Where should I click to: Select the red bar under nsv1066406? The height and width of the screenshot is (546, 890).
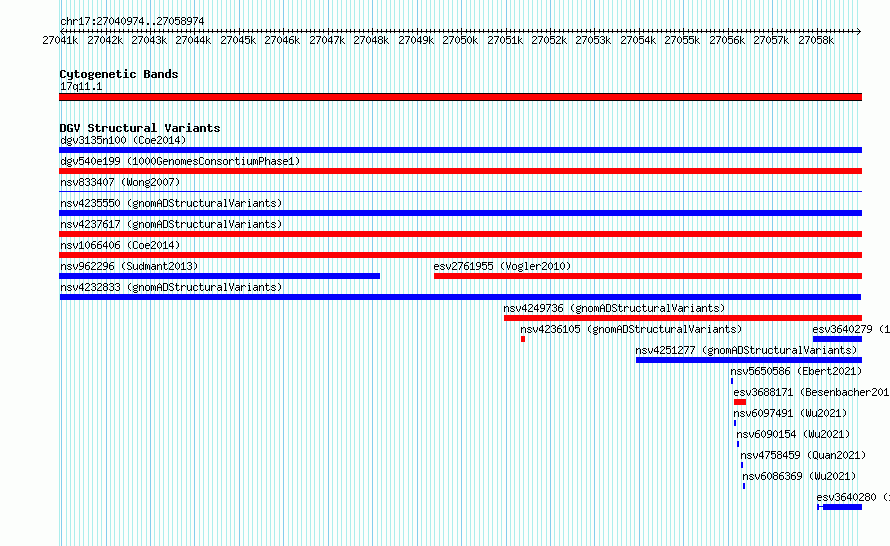point(460,255)
